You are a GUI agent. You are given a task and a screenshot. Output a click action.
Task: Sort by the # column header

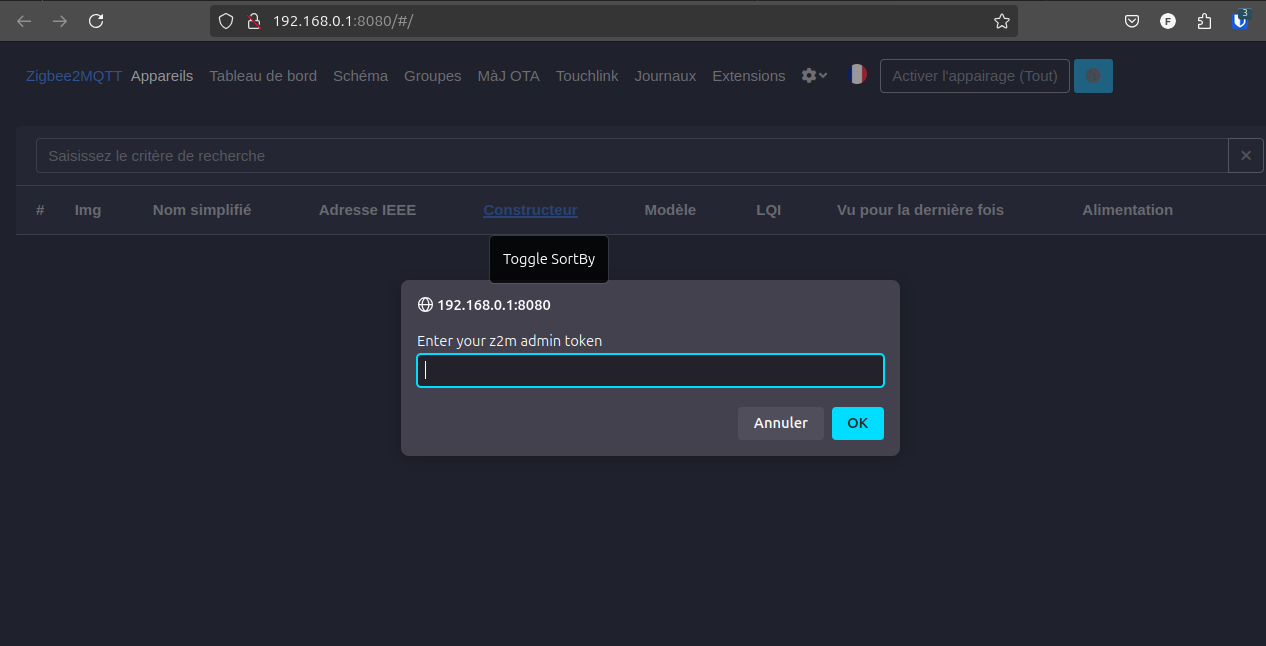click(40, 210)
